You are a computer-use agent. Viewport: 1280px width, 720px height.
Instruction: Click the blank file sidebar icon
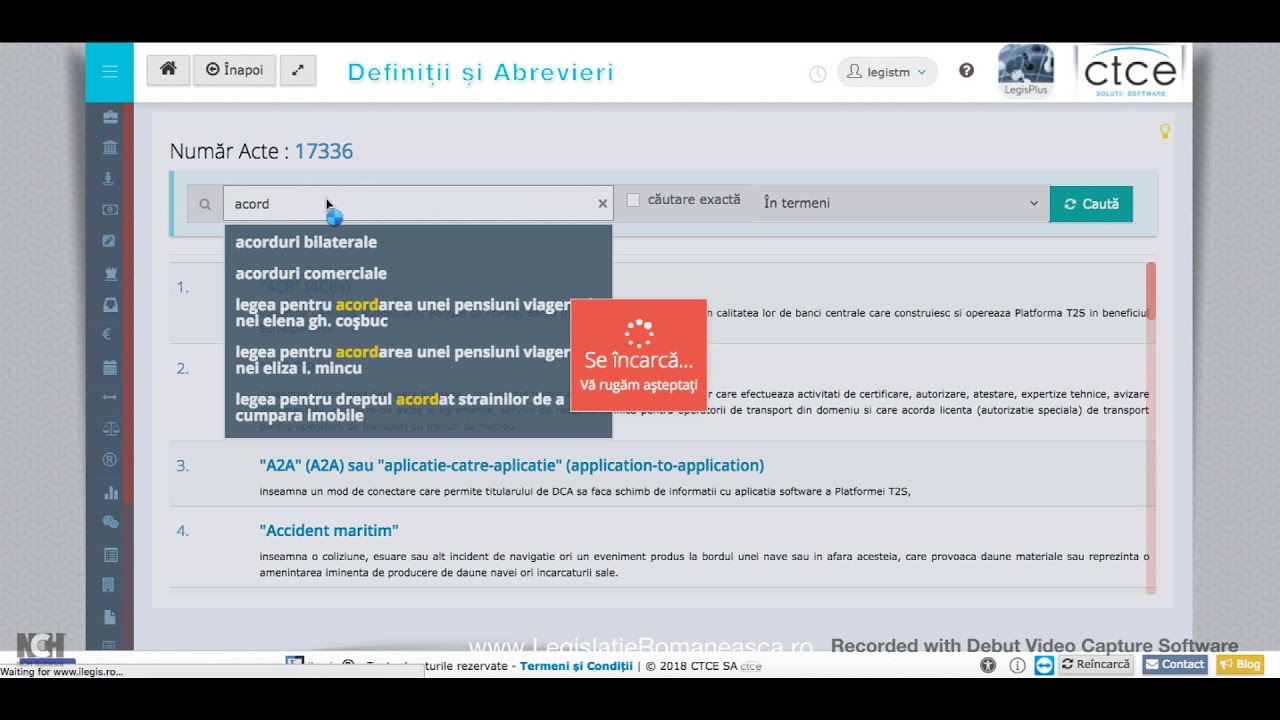(x=110, y=617)
